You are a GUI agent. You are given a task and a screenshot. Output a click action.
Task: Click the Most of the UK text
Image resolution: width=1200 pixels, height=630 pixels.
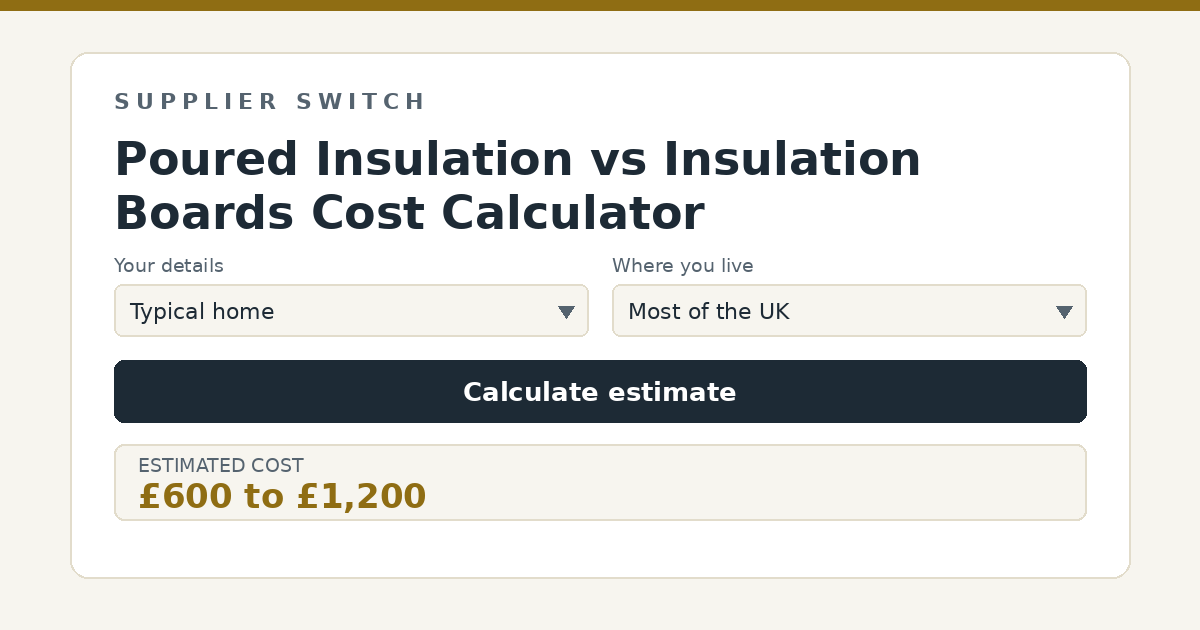point(709,312)
